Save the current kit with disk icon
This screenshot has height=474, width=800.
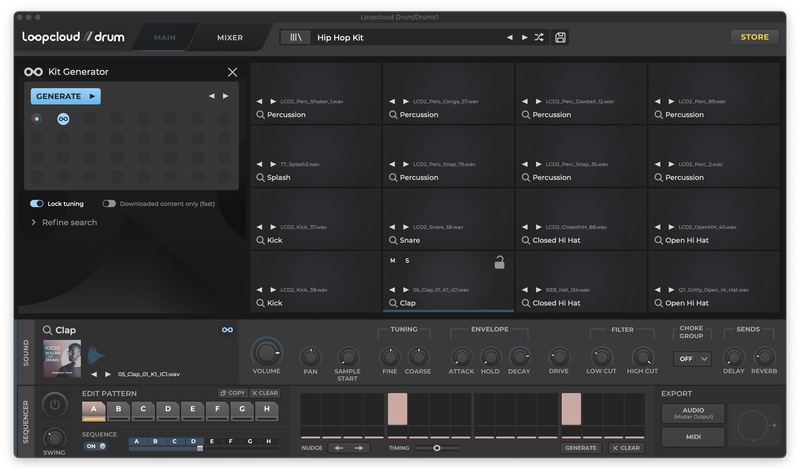pos(560,37)
